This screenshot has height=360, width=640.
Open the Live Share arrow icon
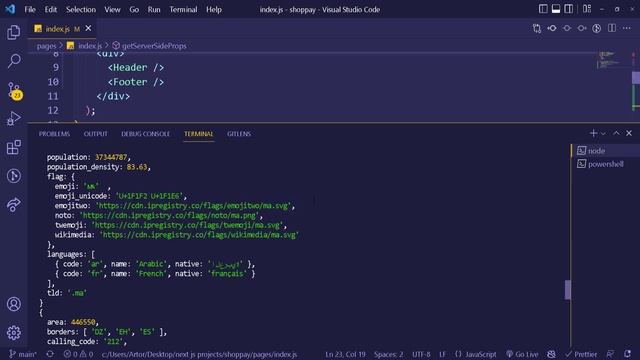click(13, 204)
